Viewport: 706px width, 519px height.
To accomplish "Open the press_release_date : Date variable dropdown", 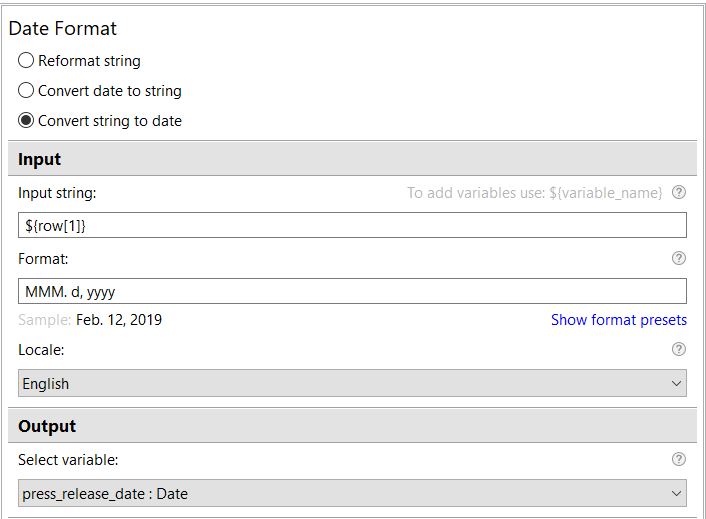I will (352, 493).
